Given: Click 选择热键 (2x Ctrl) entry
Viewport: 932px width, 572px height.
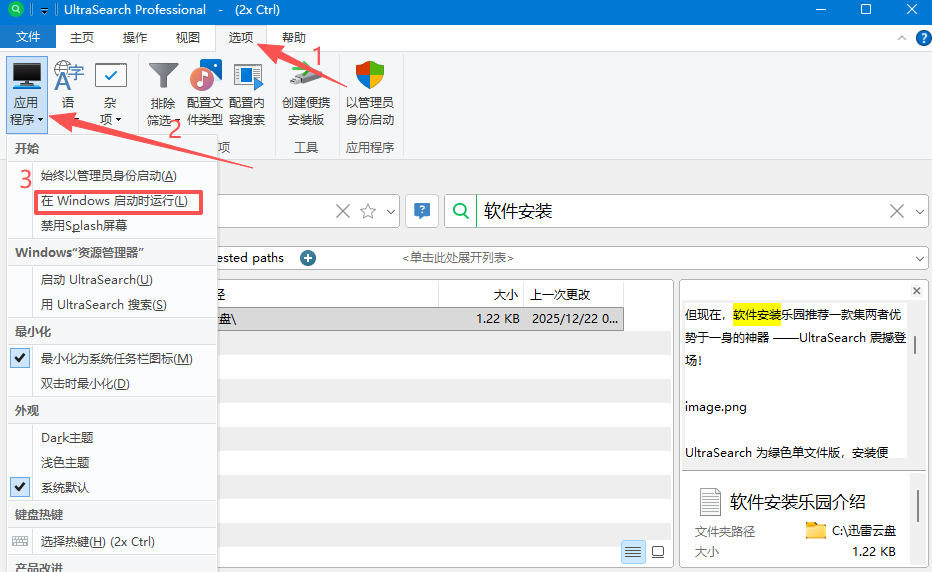Looking at the screenshot, I should [97, 541].
